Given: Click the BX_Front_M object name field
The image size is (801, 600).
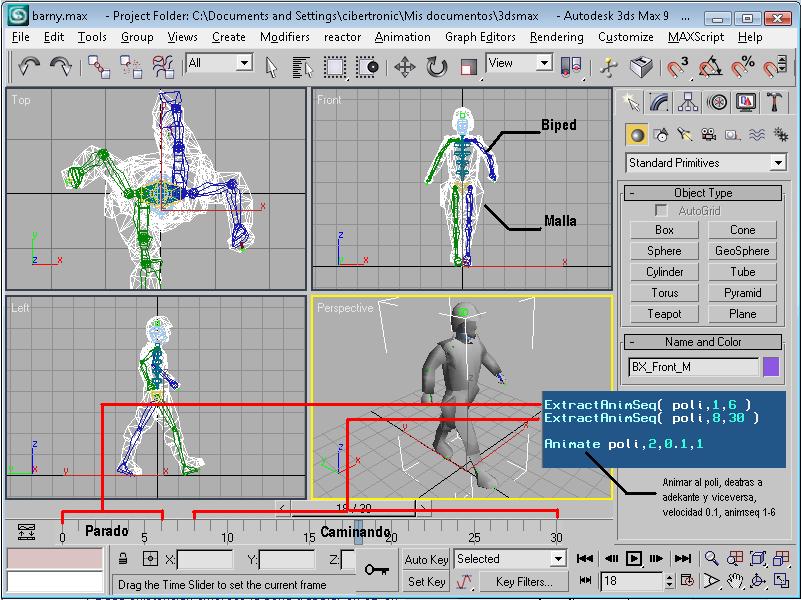Looking at the screenshot, I should [693, 367].
